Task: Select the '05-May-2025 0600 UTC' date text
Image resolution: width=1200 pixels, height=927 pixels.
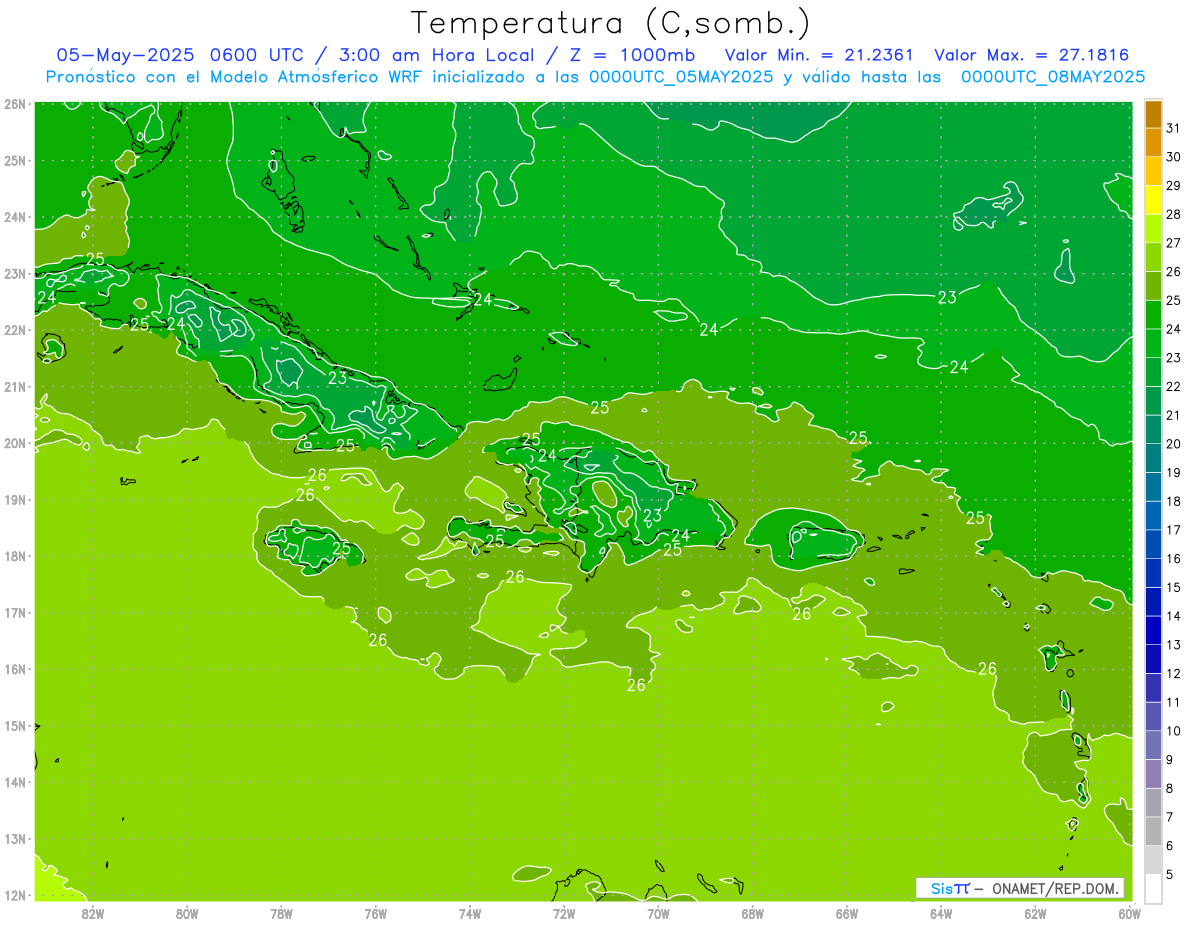Action: [179, 55]
